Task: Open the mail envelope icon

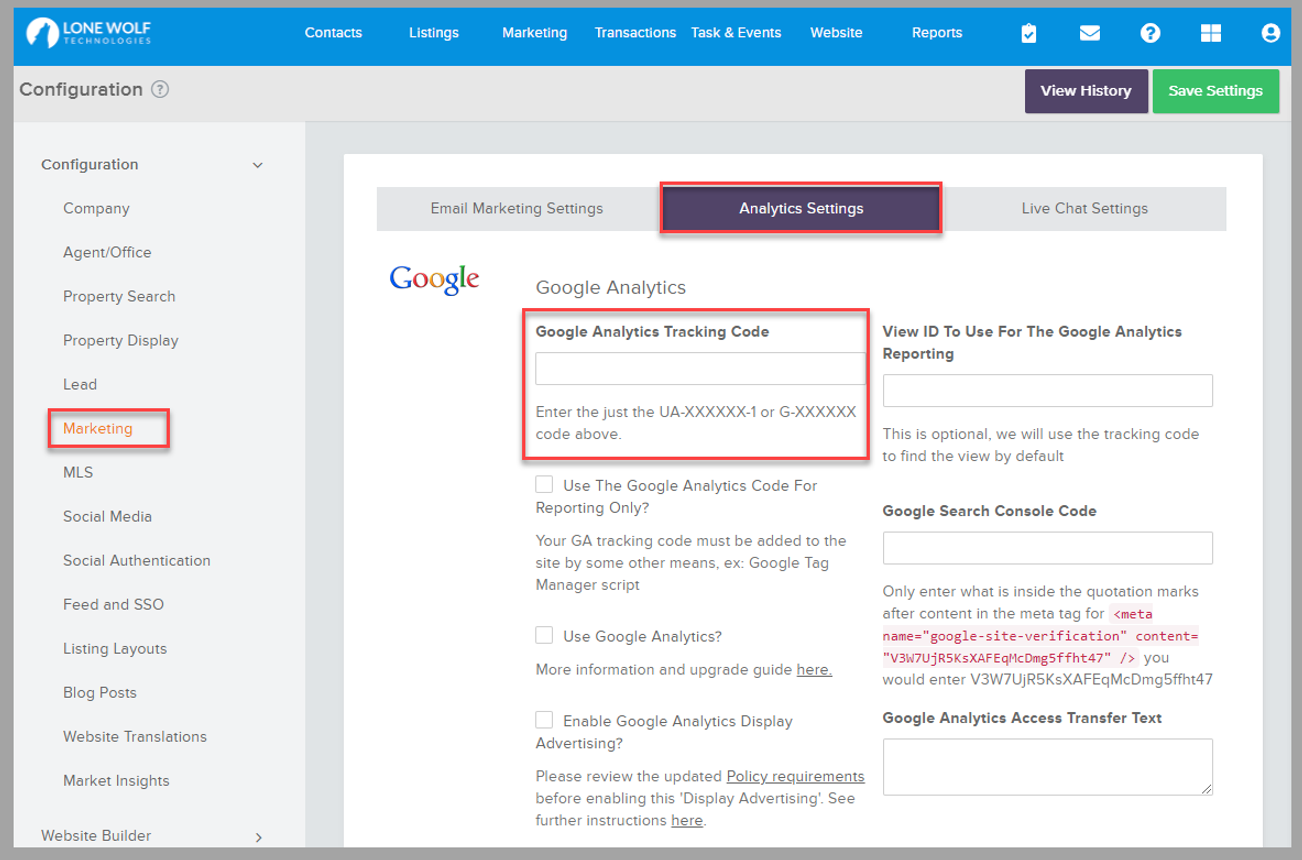Action: tap(1090, 33)
